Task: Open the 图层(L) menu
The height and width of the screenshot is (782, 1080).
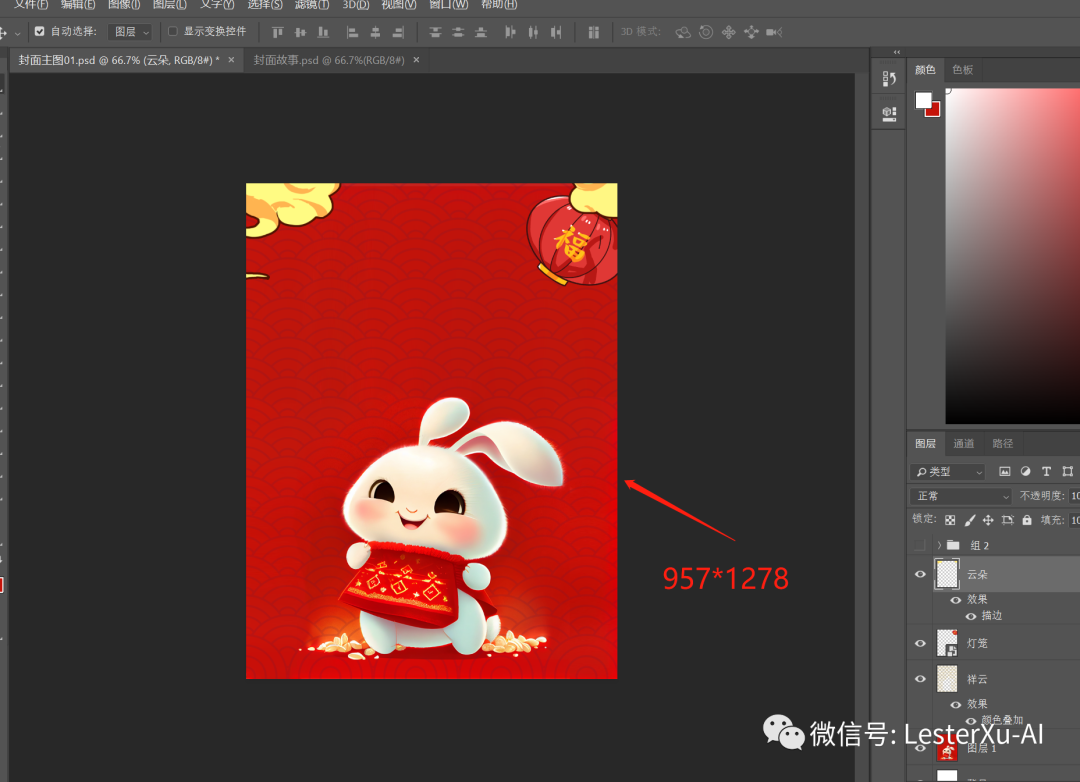Action: point(169,5)
